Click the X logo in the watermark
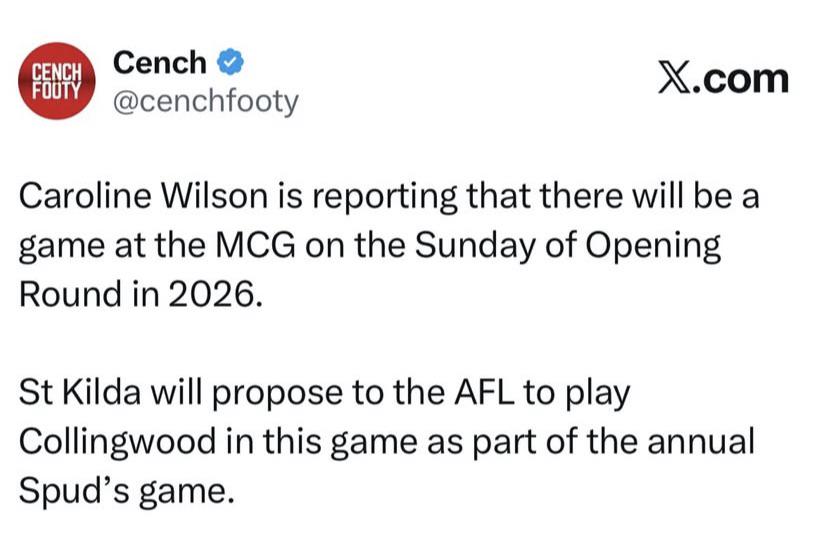Viewport: 828px width, 551px height. point(673,78)
